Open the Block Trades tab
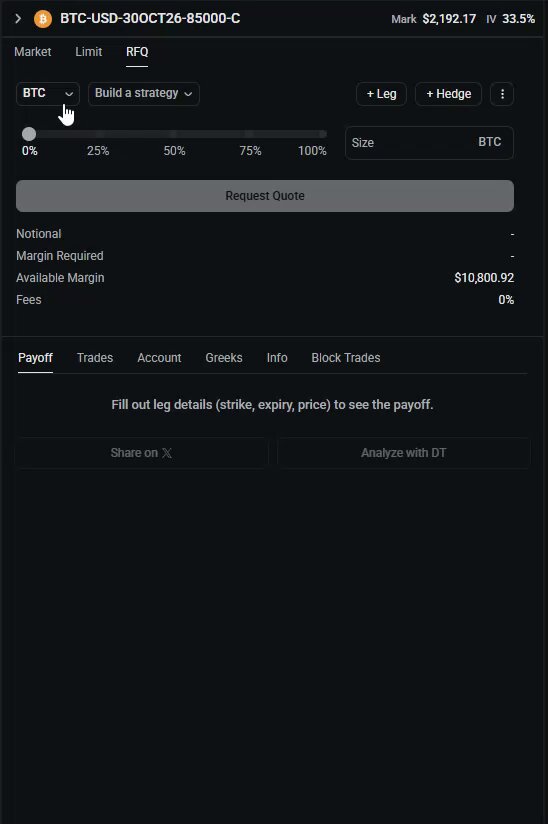 tap(346, 358)
